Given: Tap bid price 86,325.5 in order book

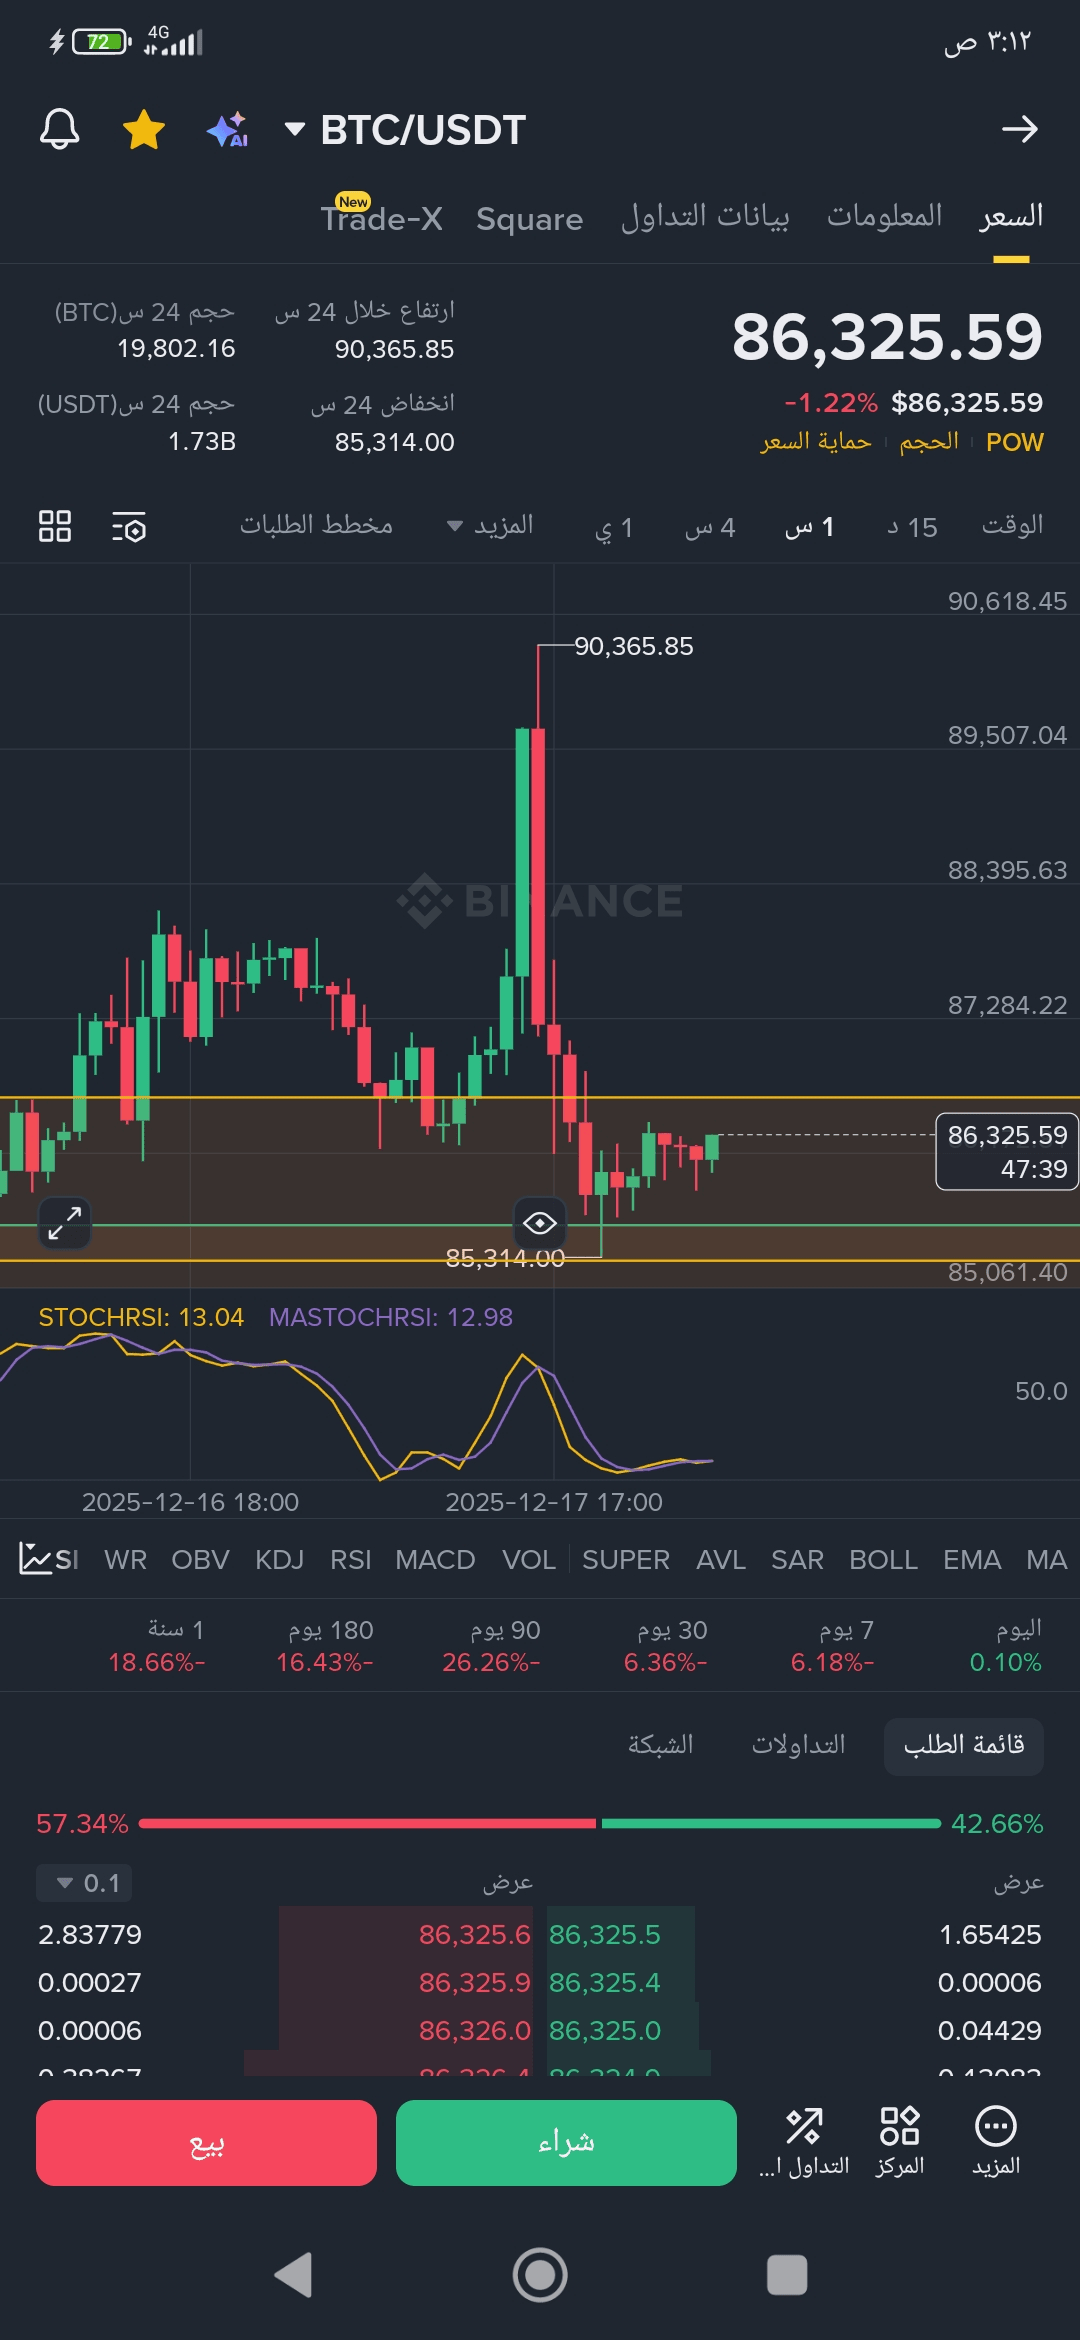Looking at the screenshot, I should click(x=605, y=1935).
